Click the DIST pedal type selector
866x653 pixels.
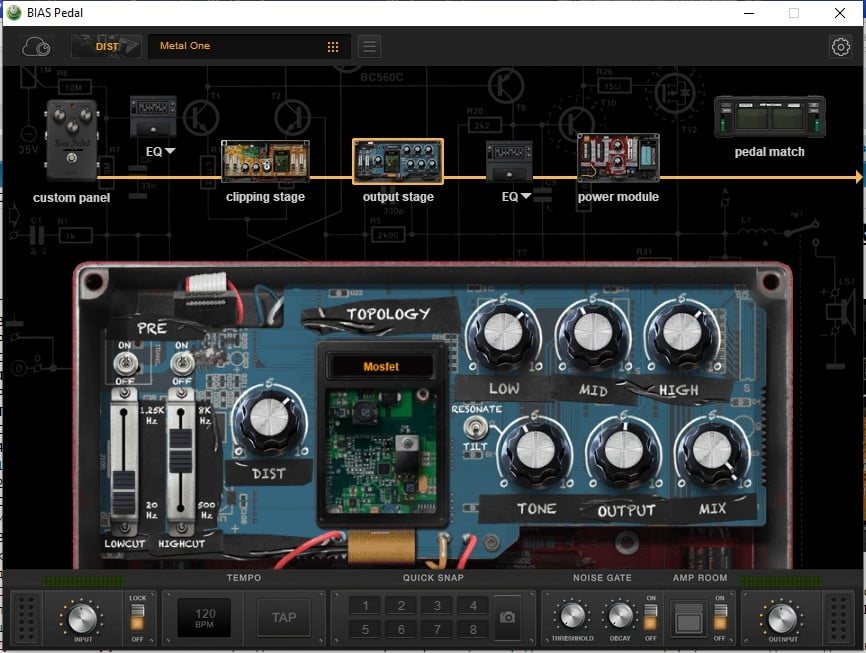pyautogui.click(x=106, y=47)
